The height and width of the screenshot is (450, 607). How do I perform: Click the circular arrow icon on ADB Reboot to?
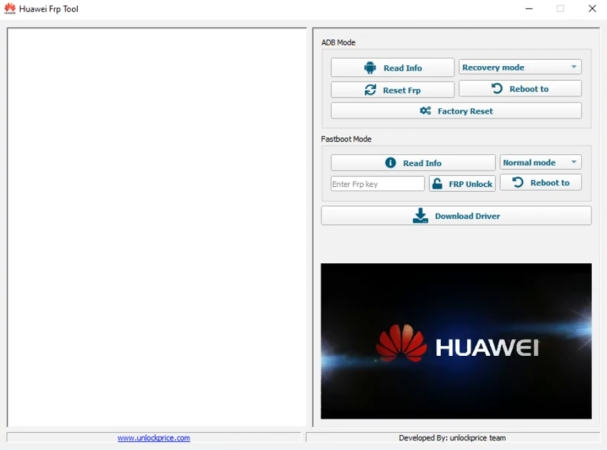click(x=497, y=89)
